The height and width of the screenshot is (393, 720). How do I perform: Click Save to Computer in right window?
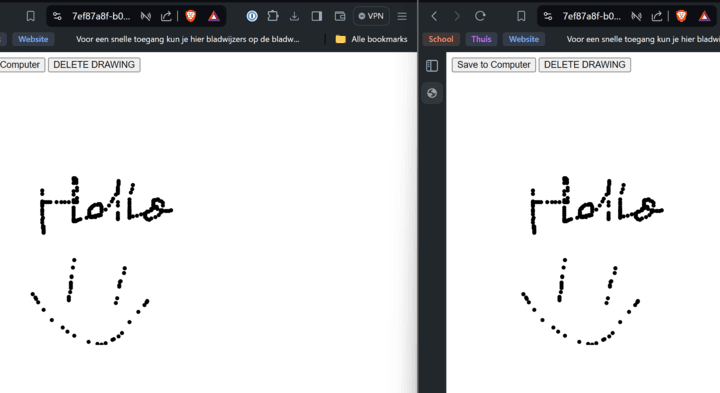click(x=494, y=65)
